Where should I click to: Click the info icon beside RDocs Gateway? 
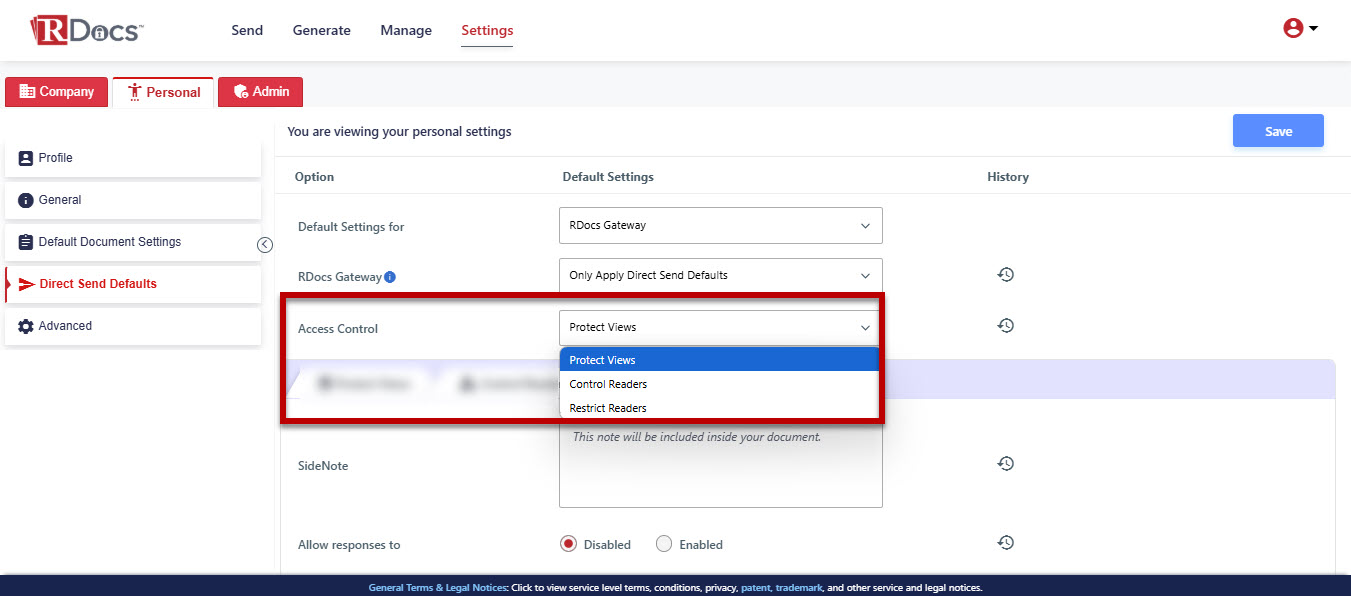(390, 277)
